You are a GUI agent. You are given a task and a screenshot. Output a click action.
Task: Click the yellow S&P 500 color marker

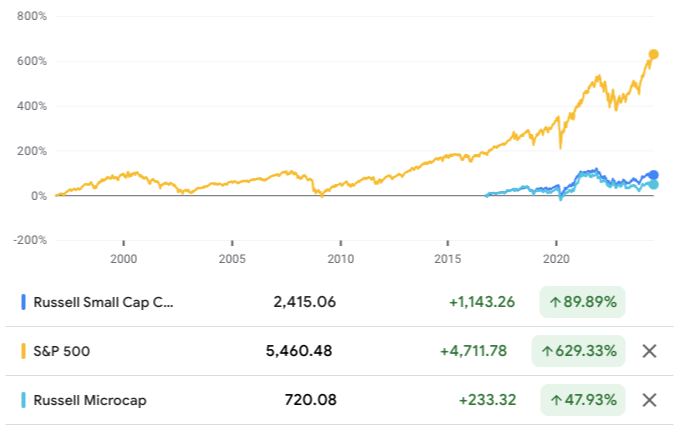pos(23,351)
